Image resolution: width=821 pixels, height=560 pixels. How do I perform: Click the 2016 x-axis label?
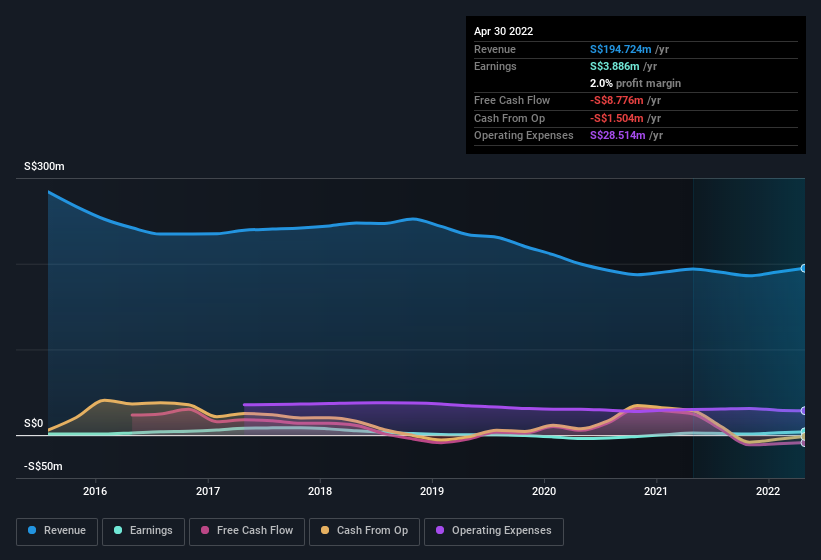tap(95, 491)
